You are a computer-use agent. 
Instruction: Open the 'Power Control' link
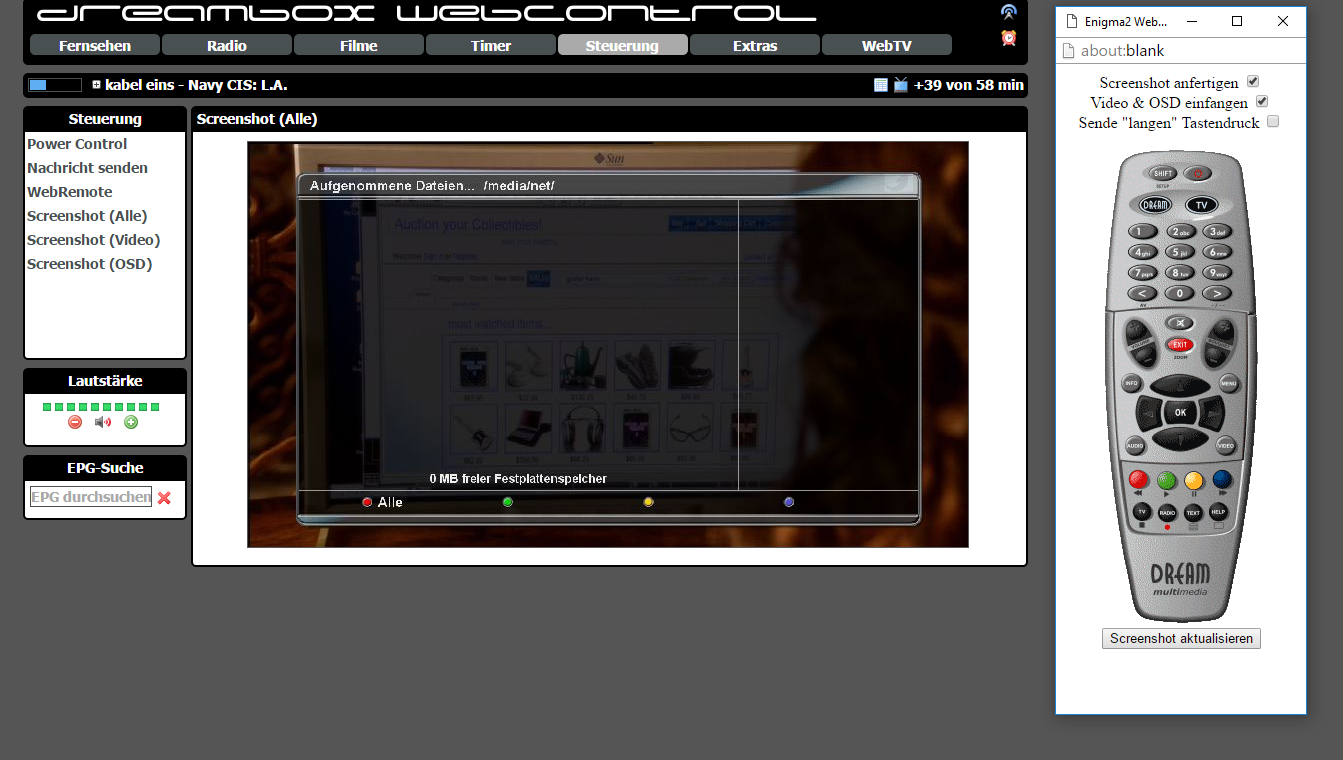[x=77, y=144]
